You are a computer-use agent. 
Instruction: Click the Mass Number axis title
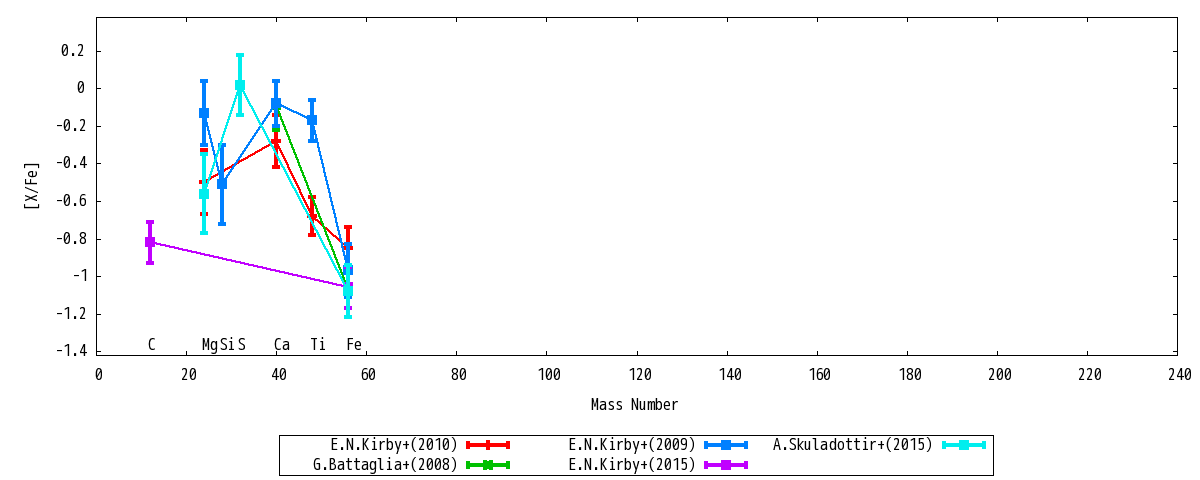(634, 405)
